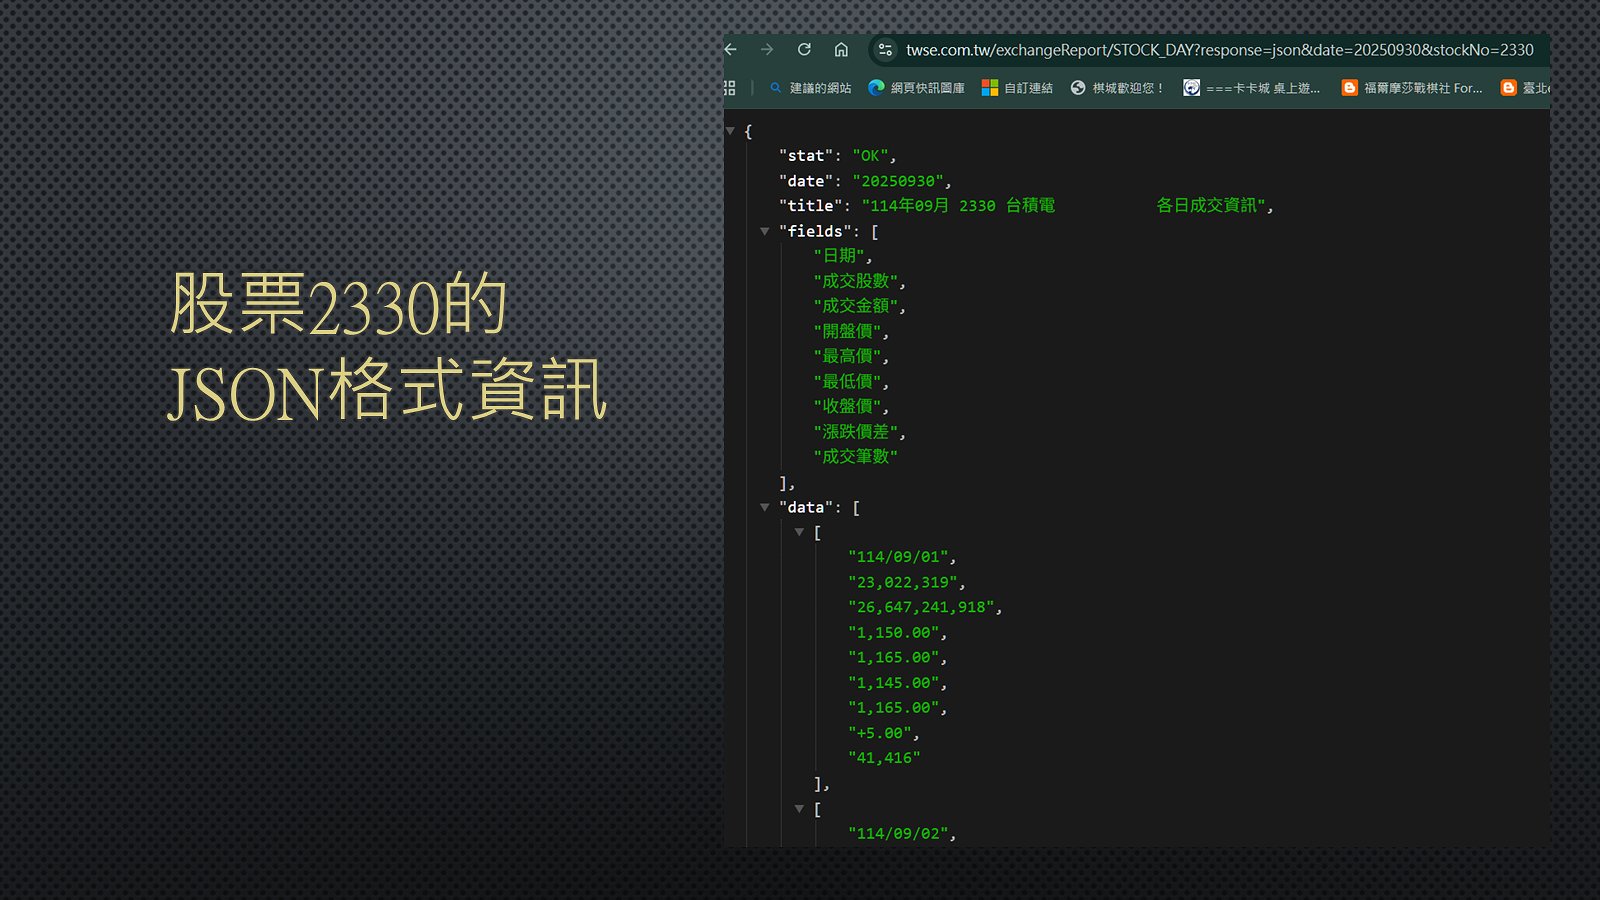
Task: Reload the TWSE JSON page
Action: coord(804,50)
